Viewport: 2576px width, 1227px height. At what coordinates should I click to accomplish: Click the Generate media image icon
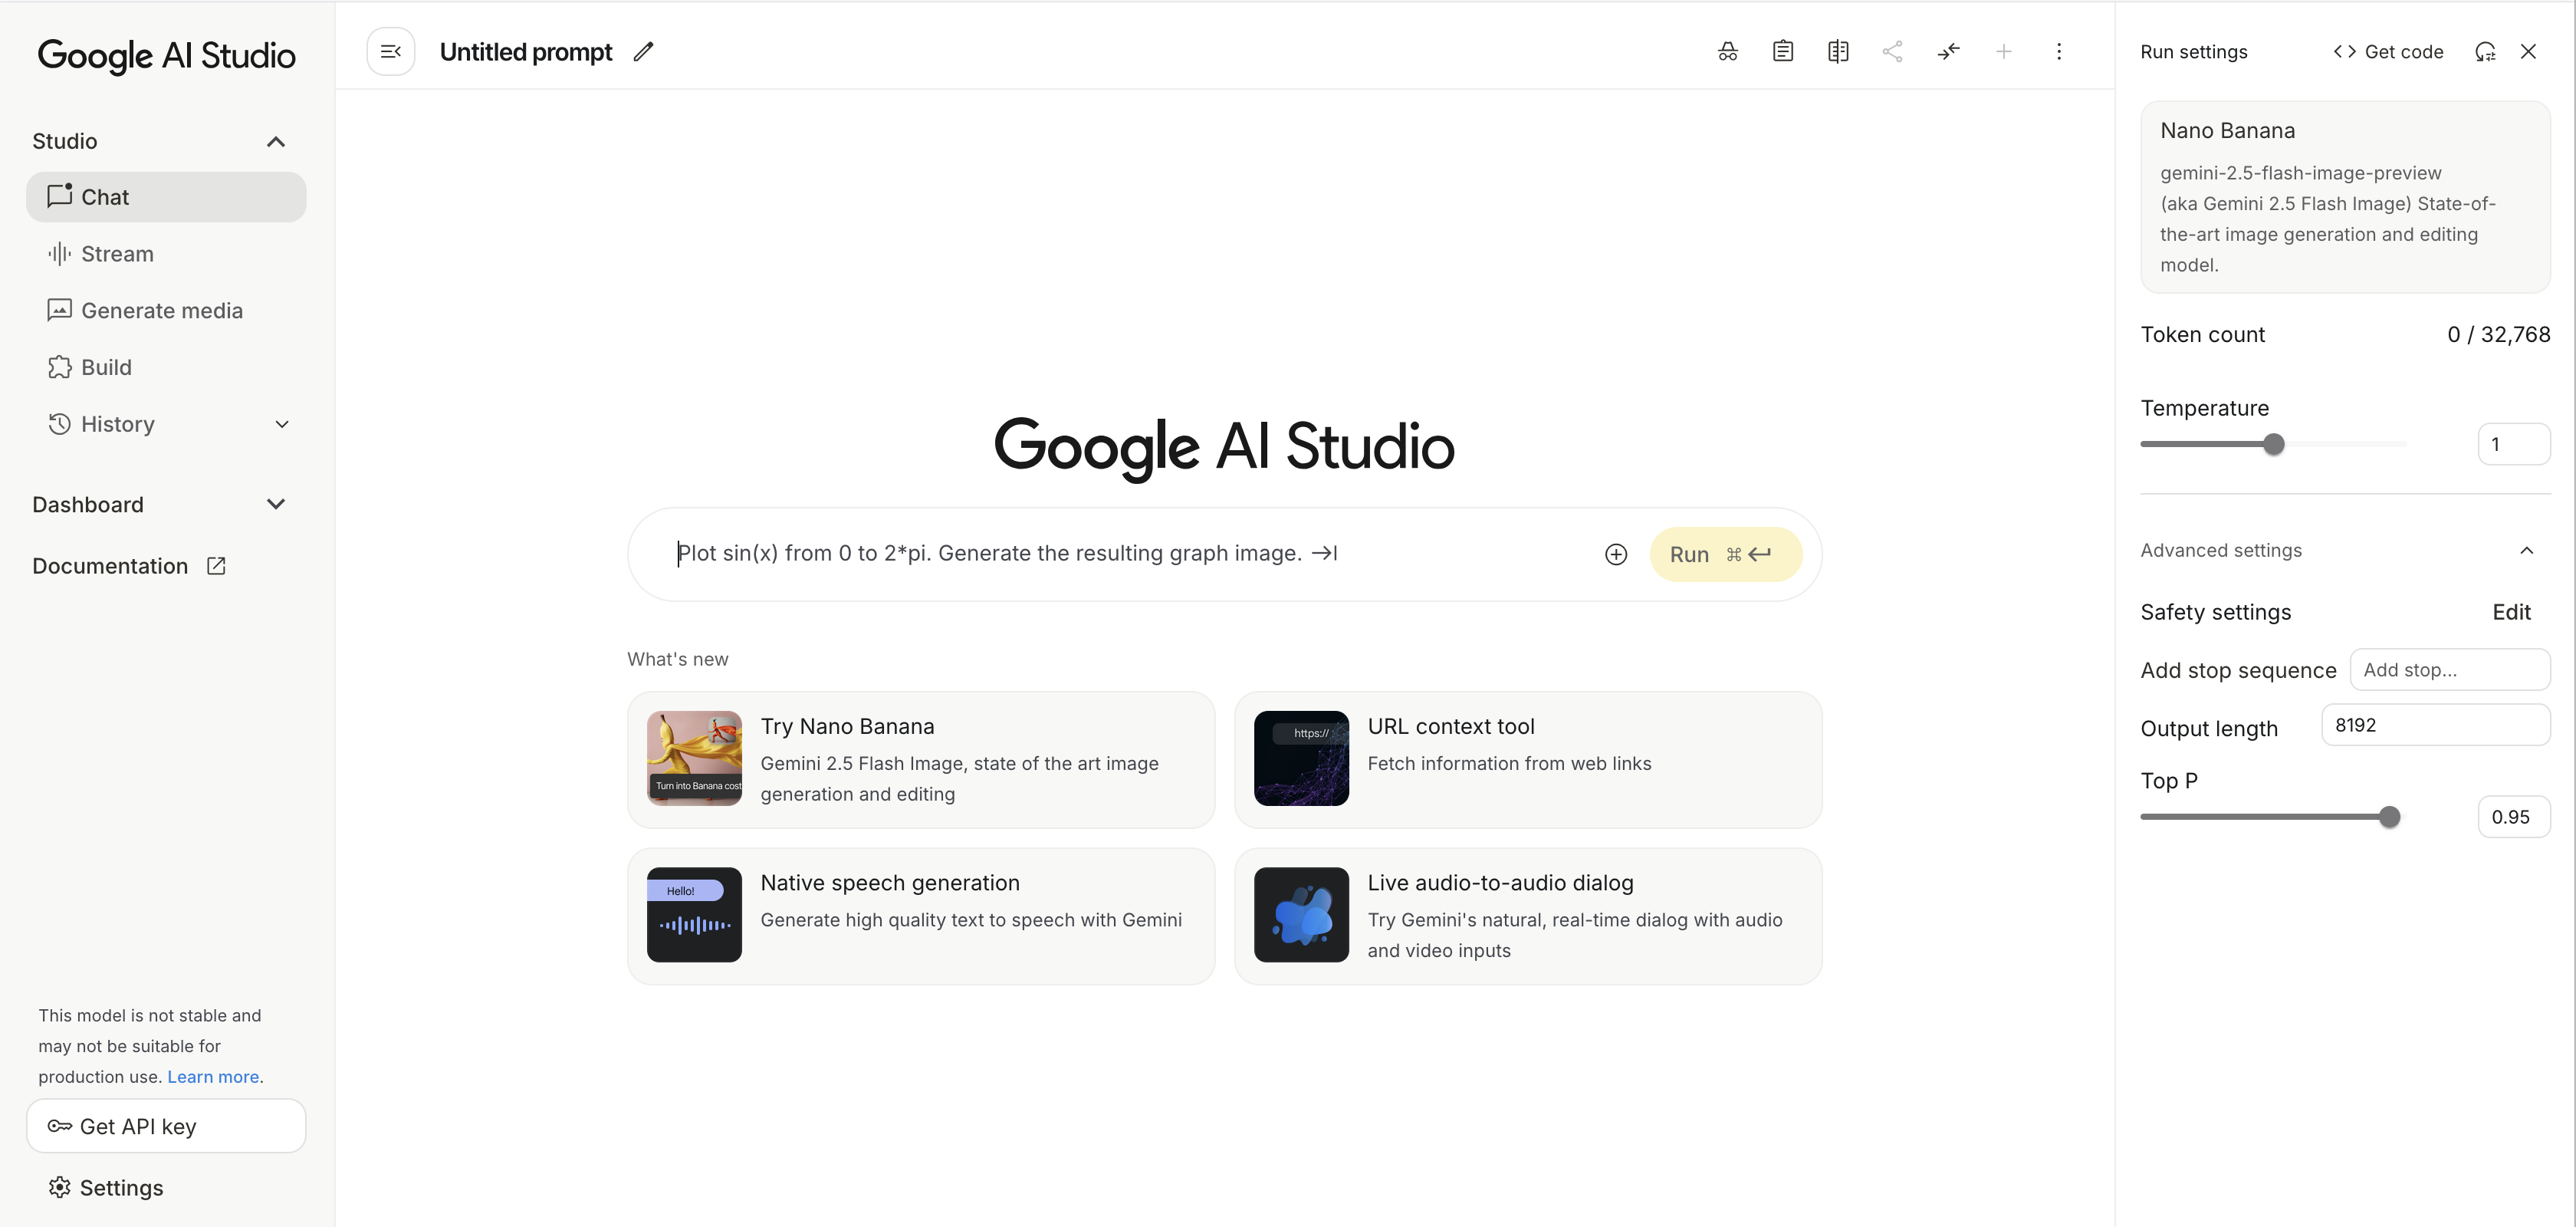[x=60, y=311]
